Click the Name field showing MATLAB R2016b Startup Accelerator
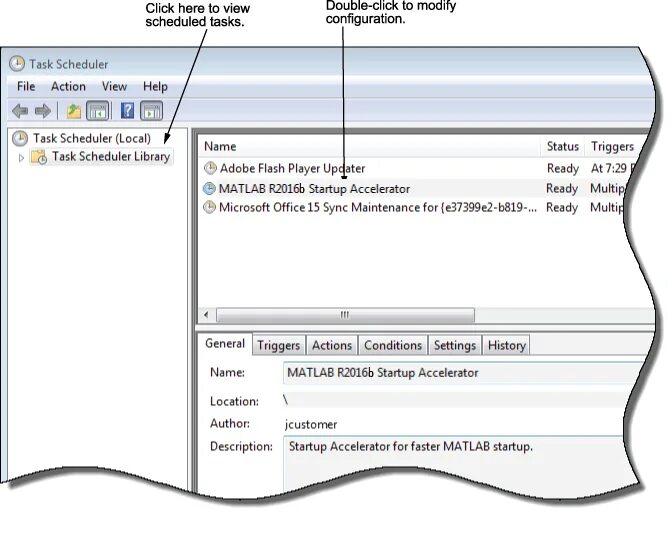672x533 pixels. [x=461, y=373]
